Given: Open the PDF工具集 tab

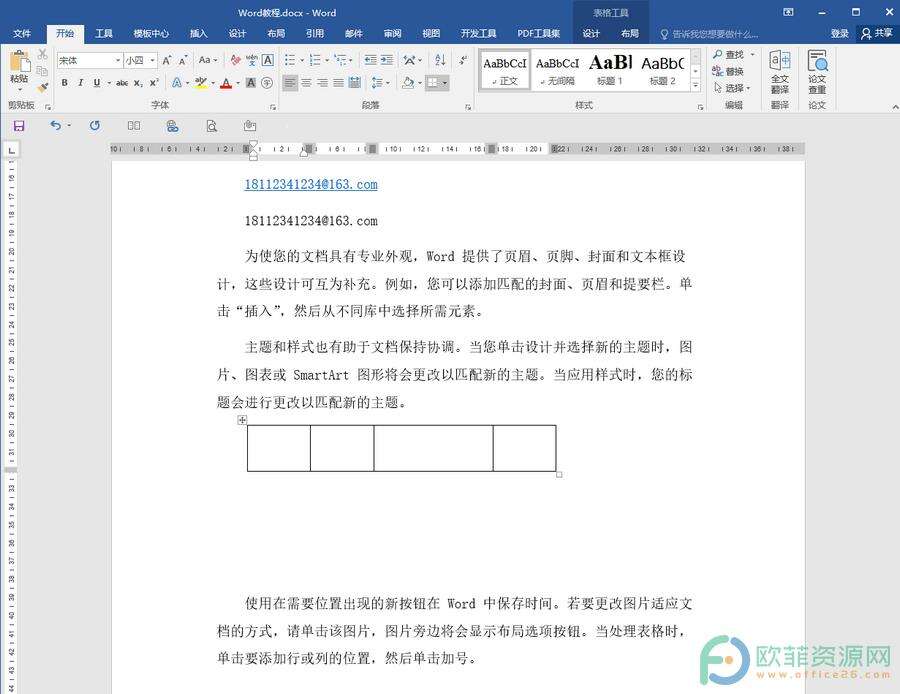Looking at the screenshot, I should tap(538, 33).
